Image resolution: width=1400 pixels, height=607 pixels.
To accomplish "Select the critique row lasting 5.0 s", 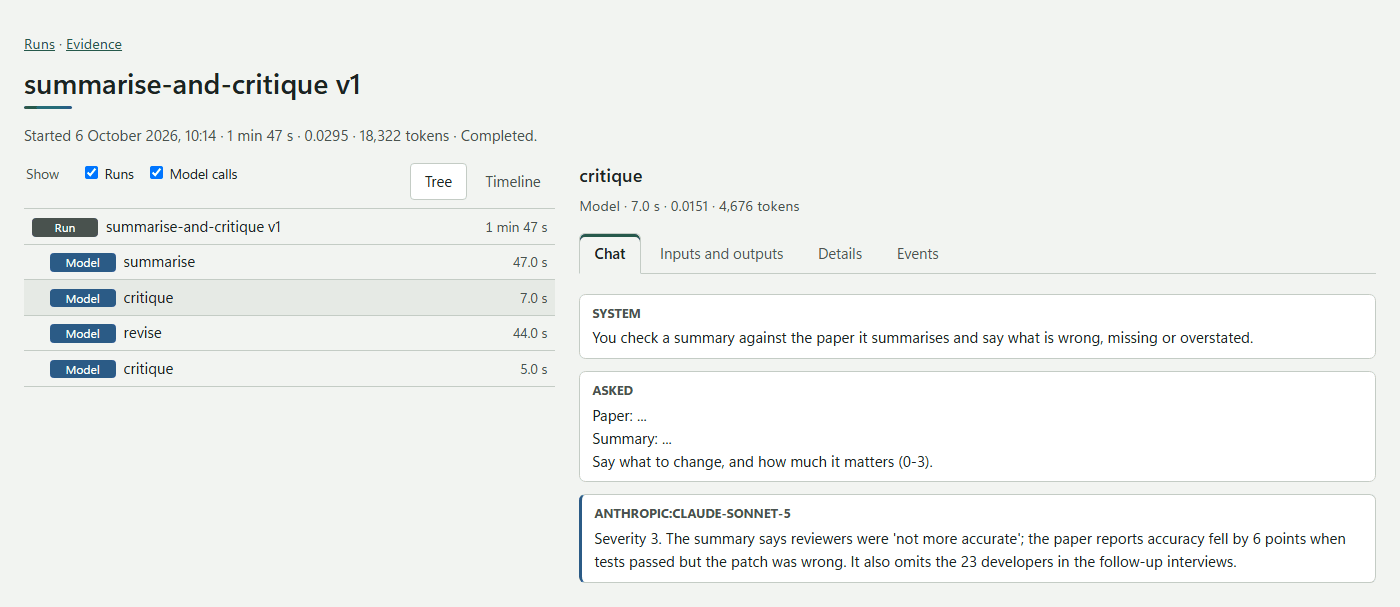I will pos(289,369).
